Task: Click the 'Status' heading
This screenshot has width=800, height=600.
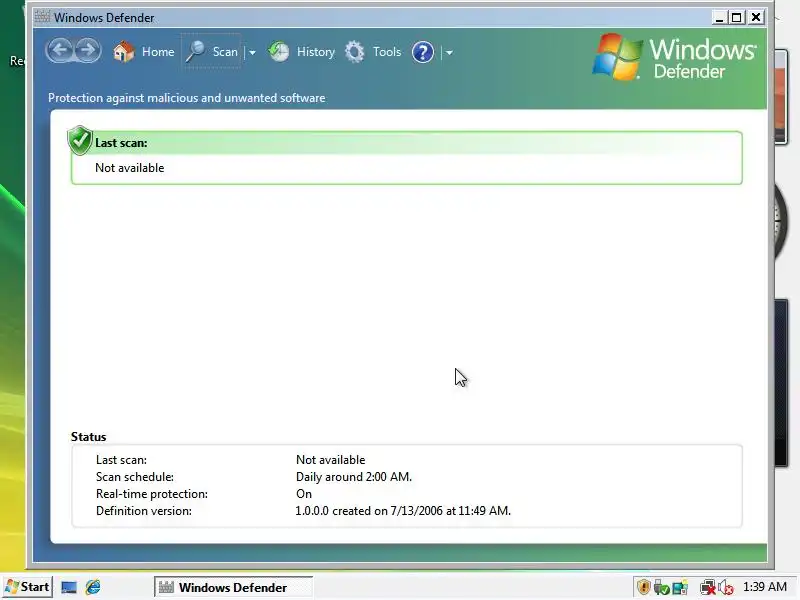Action: tap(88, 437)
